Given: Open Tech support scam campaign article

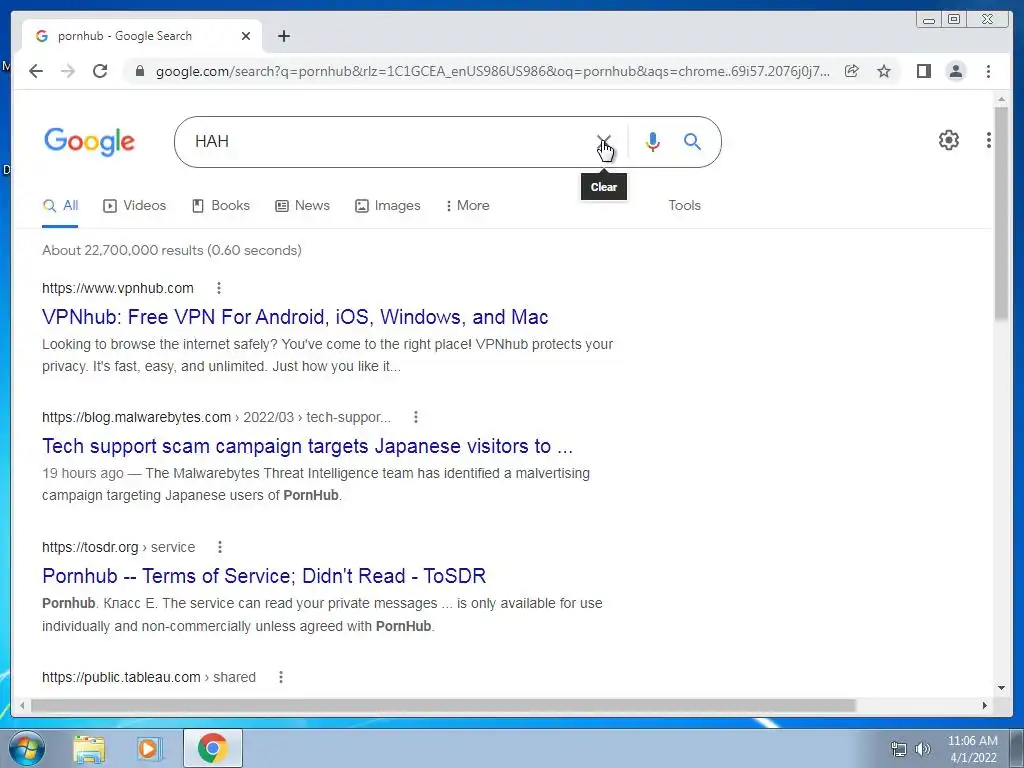Looking at the screenshot, I should coord(308,446).
